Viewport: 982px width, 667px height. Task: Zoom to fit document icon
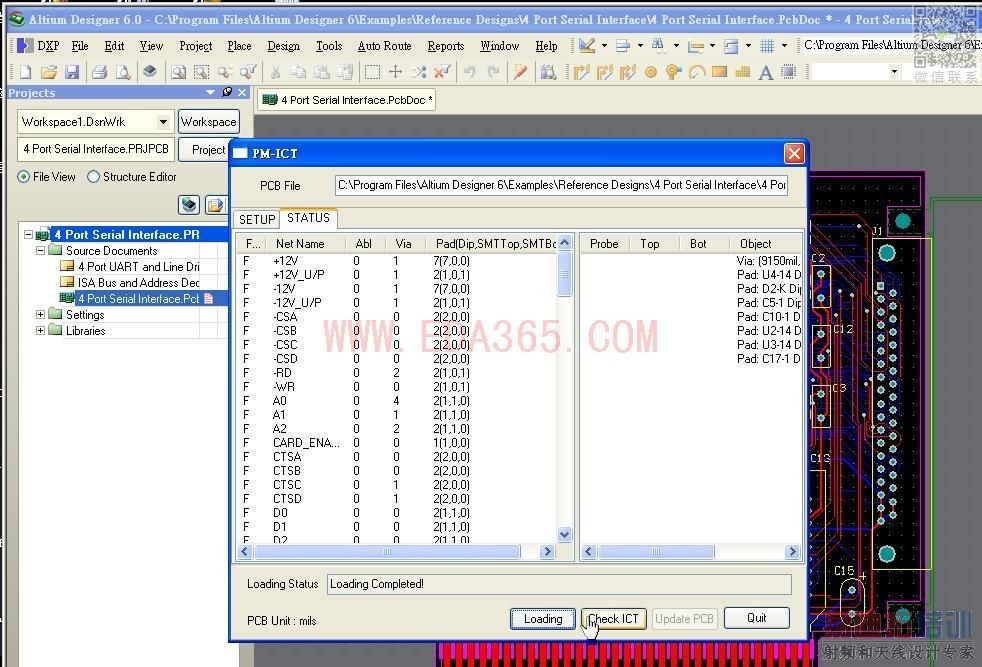pos(178,72)
